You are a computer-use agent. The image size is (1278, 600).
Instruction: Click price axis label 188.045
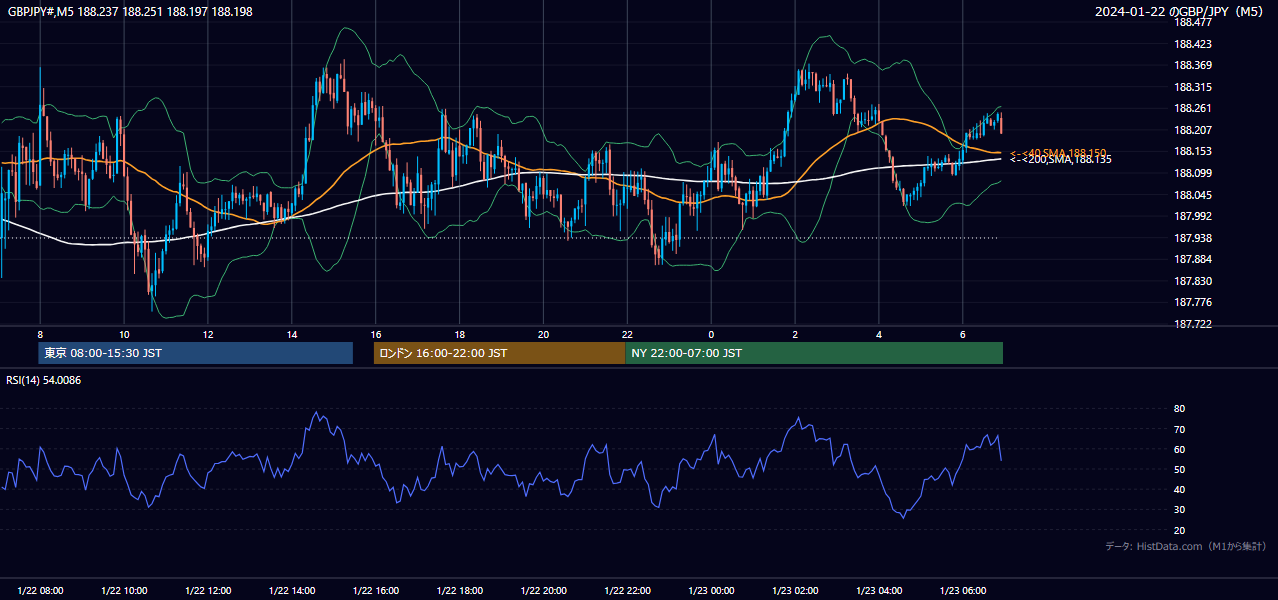pos(1192,195)
